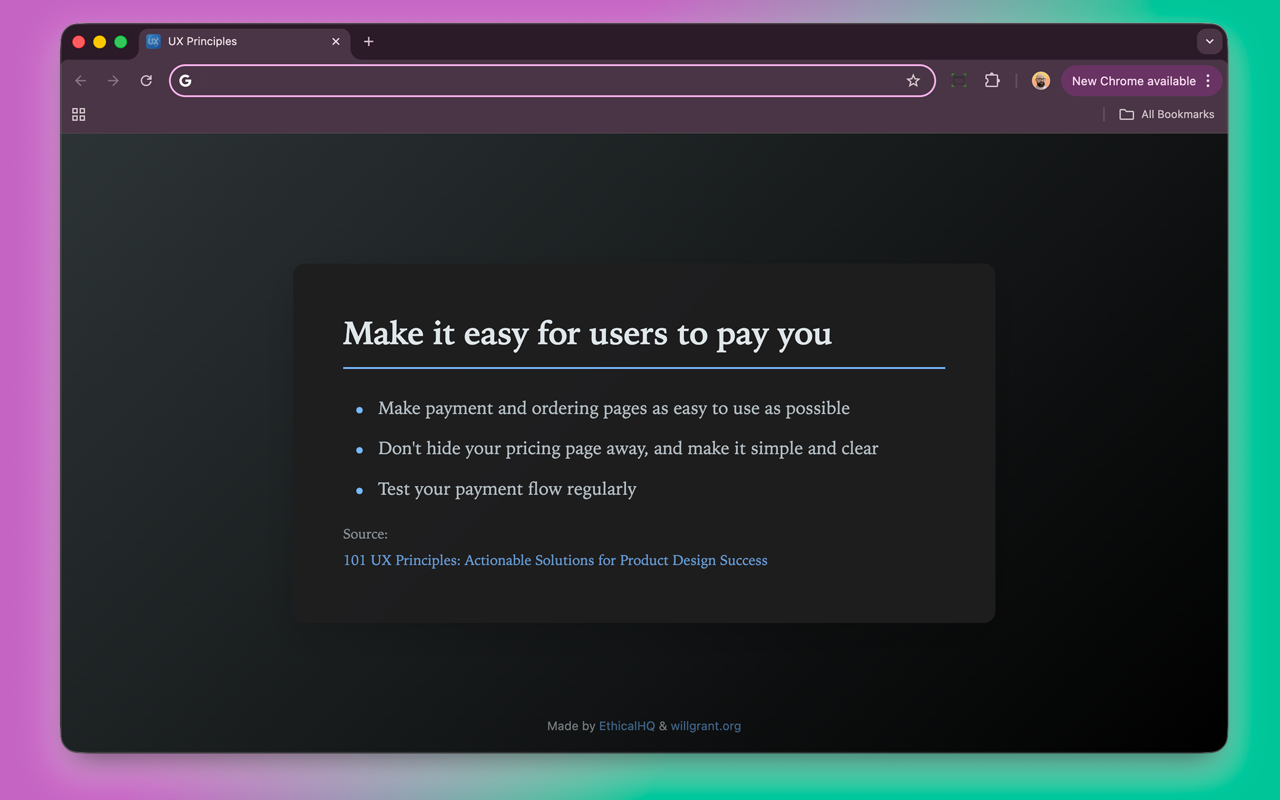This screenshot has height=800, width=1280.
Task: Visit the EthicalHQ link in footer
Action: point(627,726)
